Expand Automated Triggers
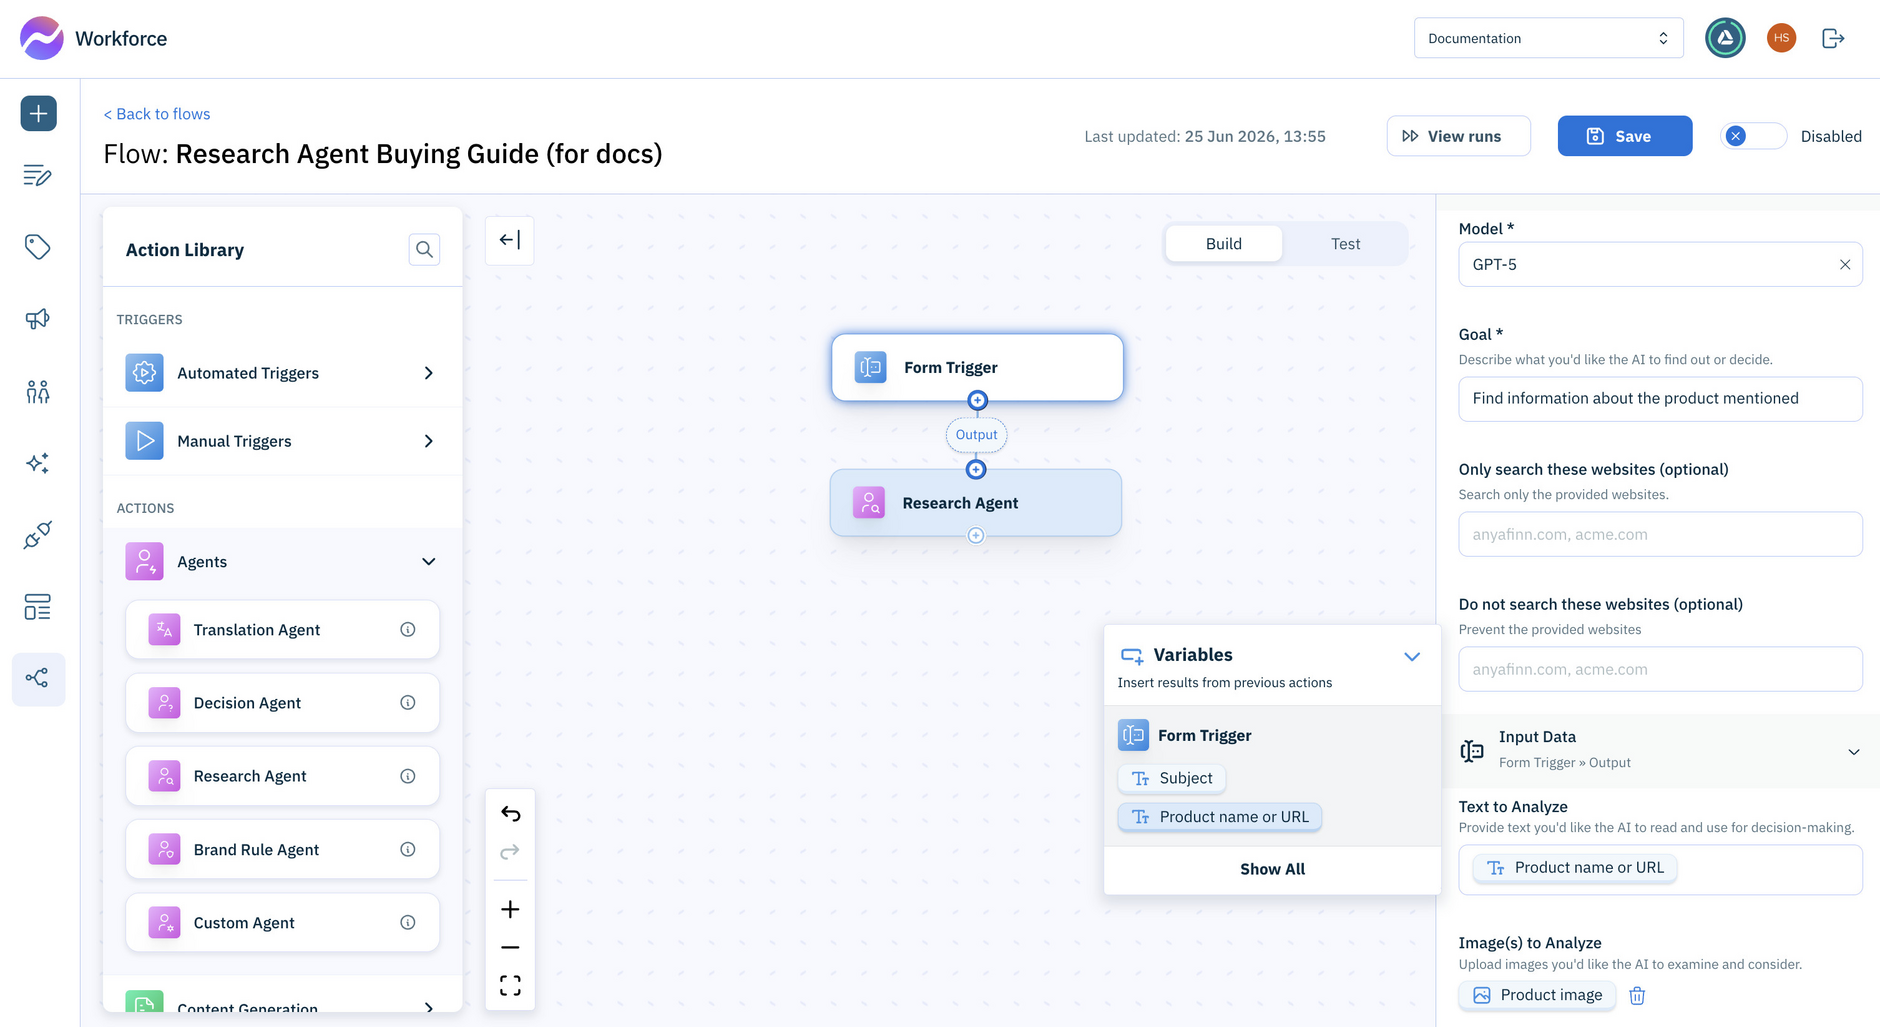The width and height of the screenshot is (1880, 1027). coord(283,373)
